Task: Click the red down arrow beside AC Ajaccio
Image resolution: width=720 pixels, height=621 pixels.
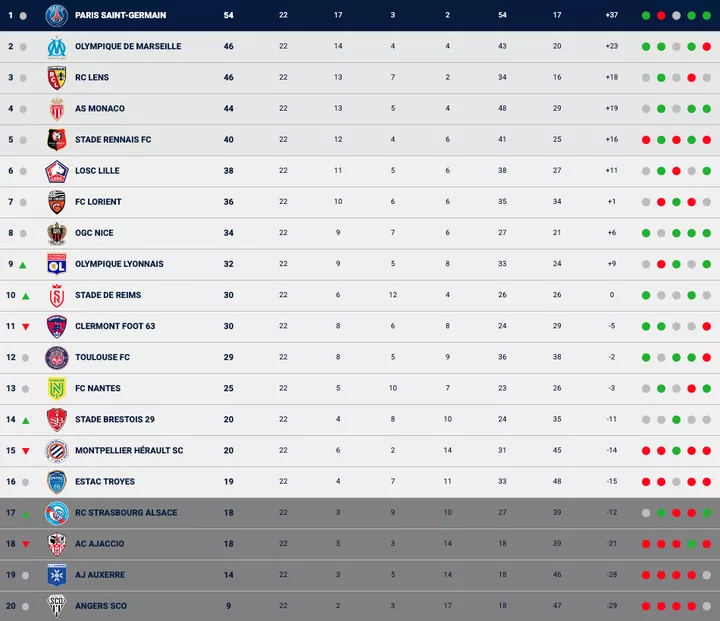Action: 25,545
